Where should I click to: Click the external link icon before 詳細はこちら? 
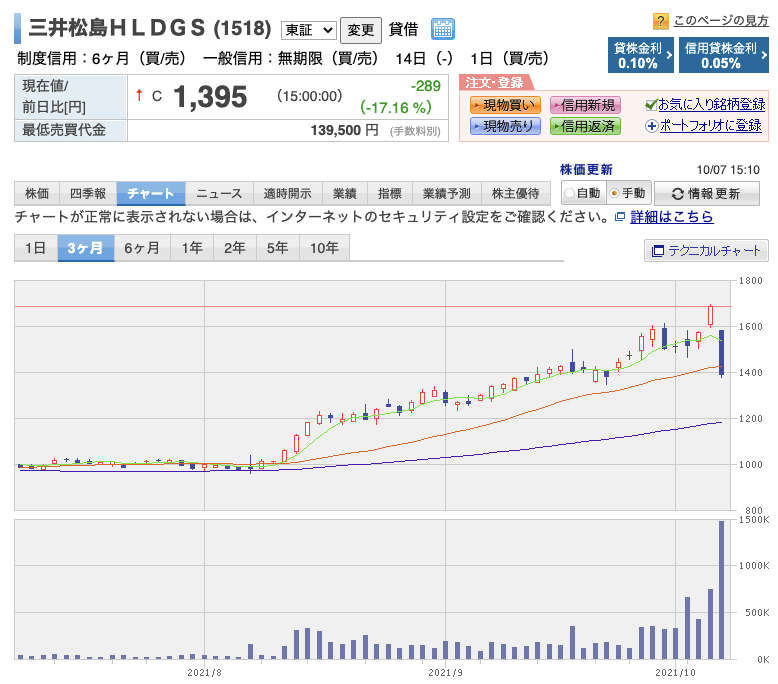[x=620, y=217]
